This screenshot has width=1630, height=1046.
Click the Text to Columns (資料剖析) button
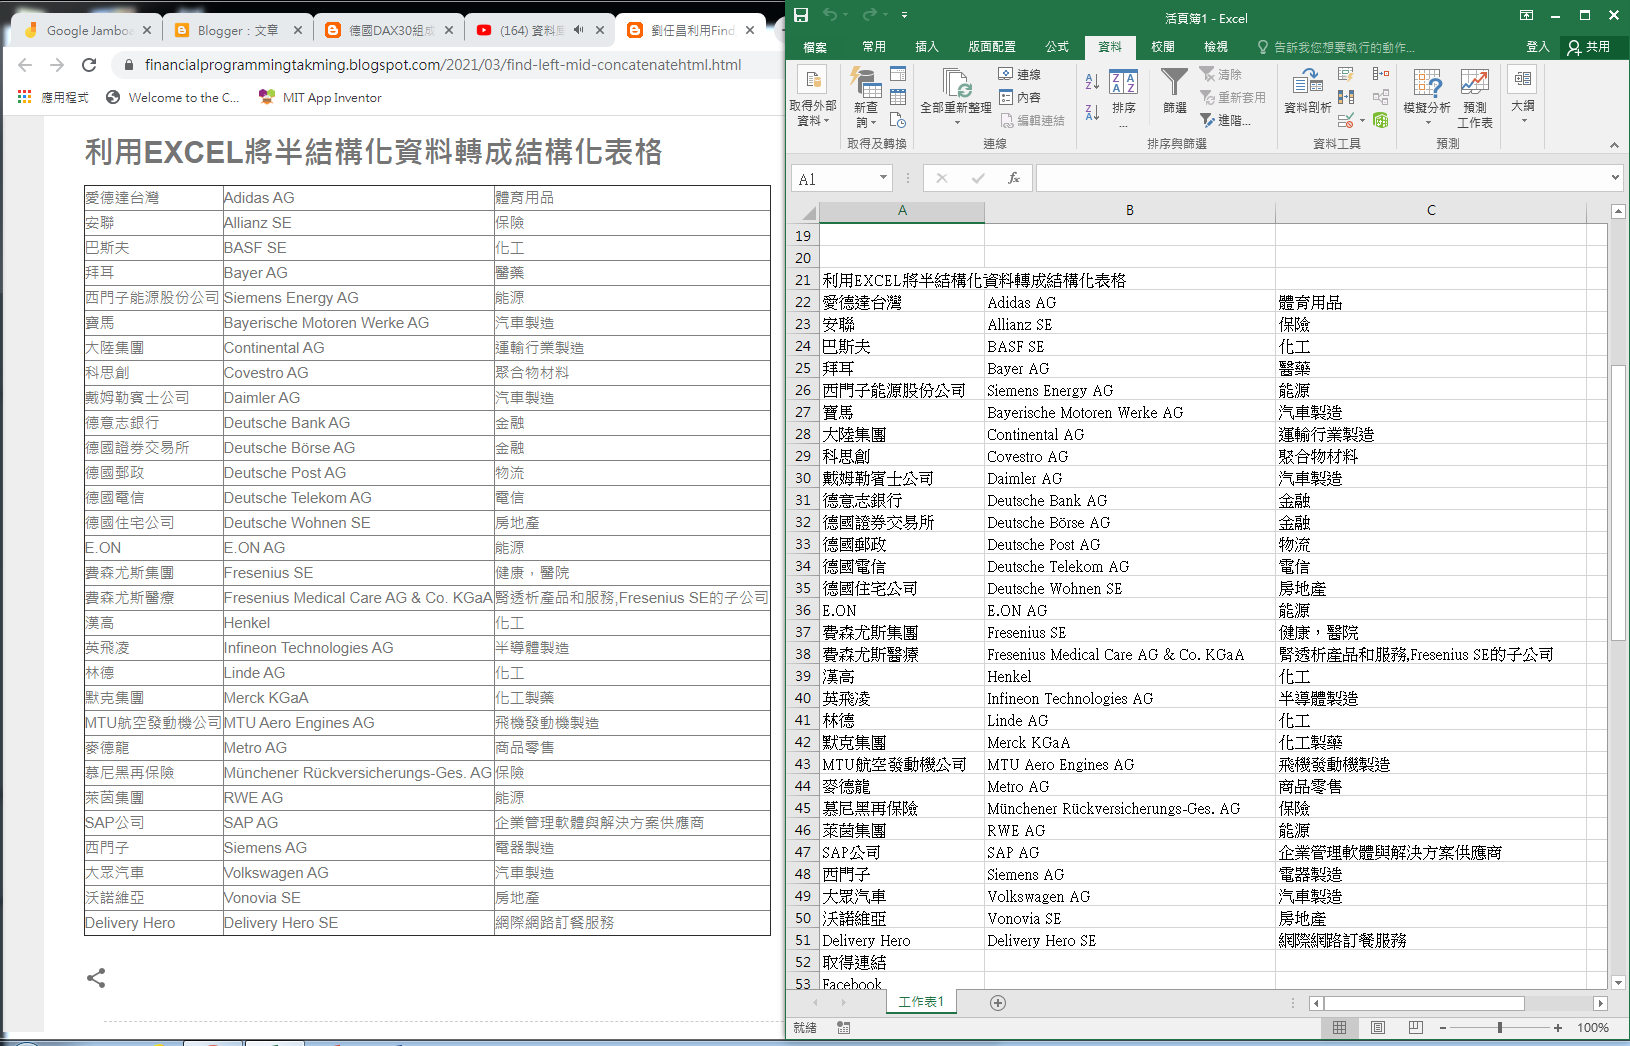point(1308,91)
